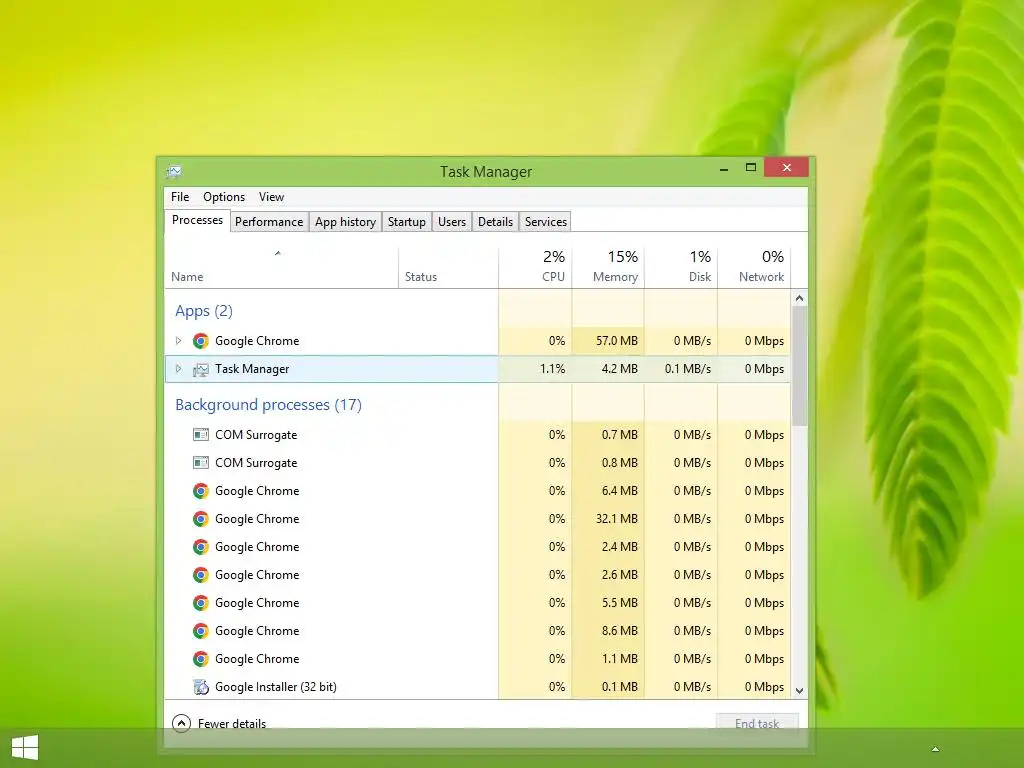Select Google Chrome 5.5 MB row name
This screenshot has width=1024, height=768.
(x=257, y=603)
